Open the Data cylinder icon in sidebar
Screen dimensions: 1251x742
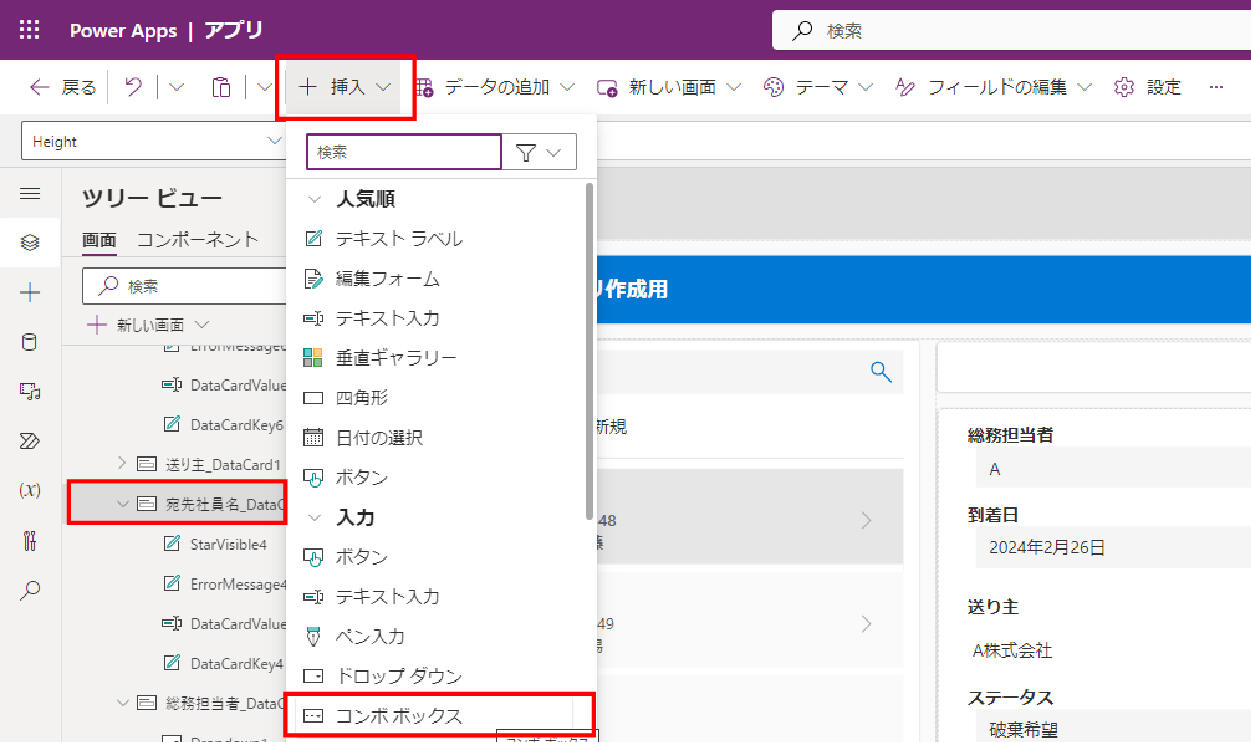pos(30,343)
